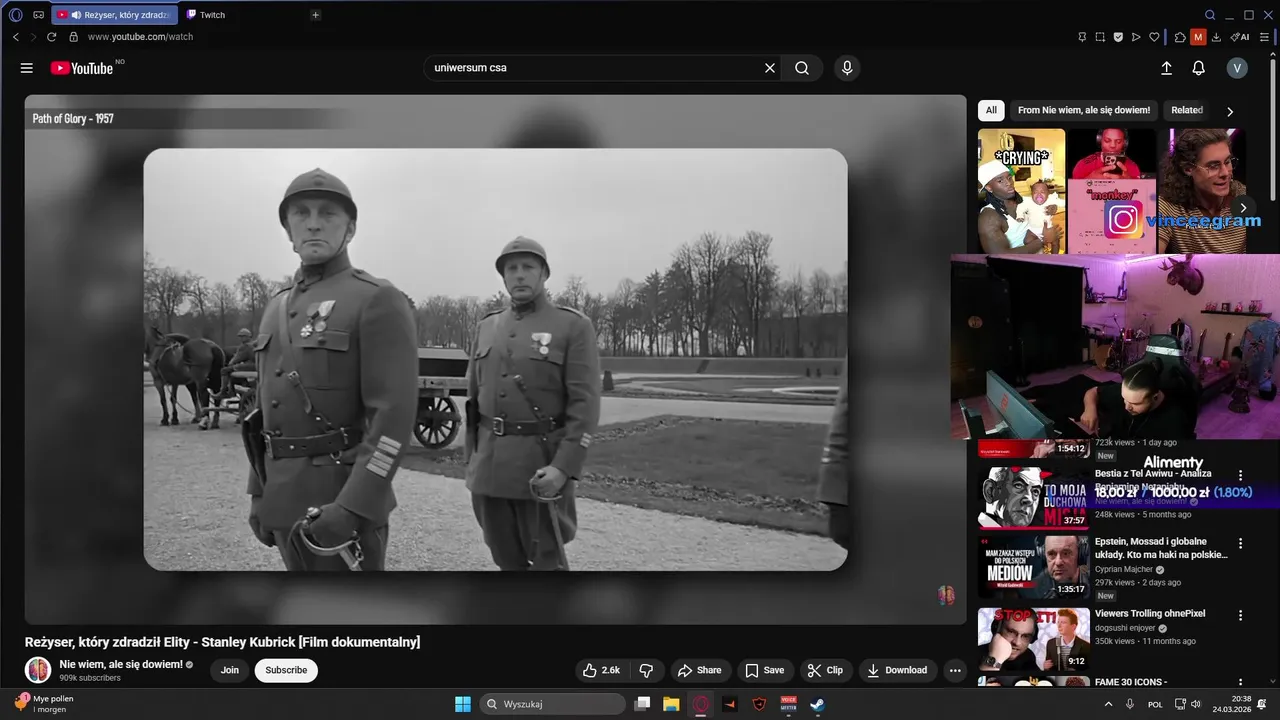
Task: Open Bestia z Tel Awiwu video thumbnail
Action: coord(1034,498)
